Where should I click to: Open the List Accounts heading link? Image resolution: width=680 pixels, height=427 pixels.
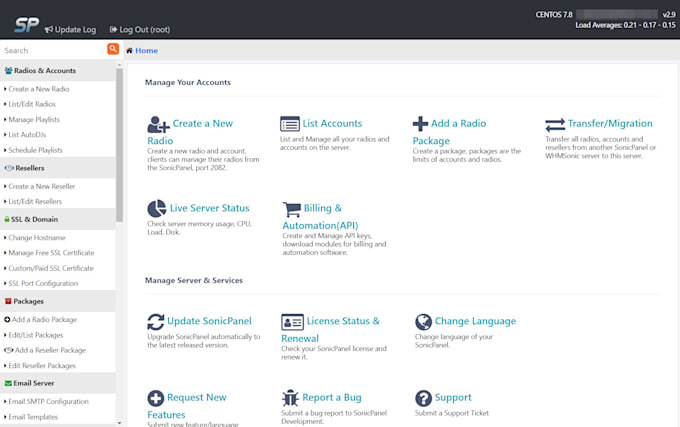pyautogui.click(x=332, y=124)
